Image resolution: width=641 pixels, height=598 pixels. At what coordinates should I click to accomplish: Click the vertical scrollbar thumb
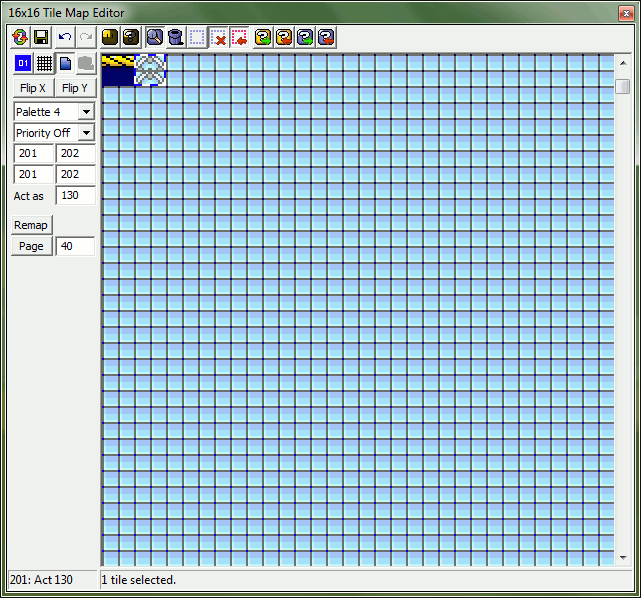(x=623, y=86)
